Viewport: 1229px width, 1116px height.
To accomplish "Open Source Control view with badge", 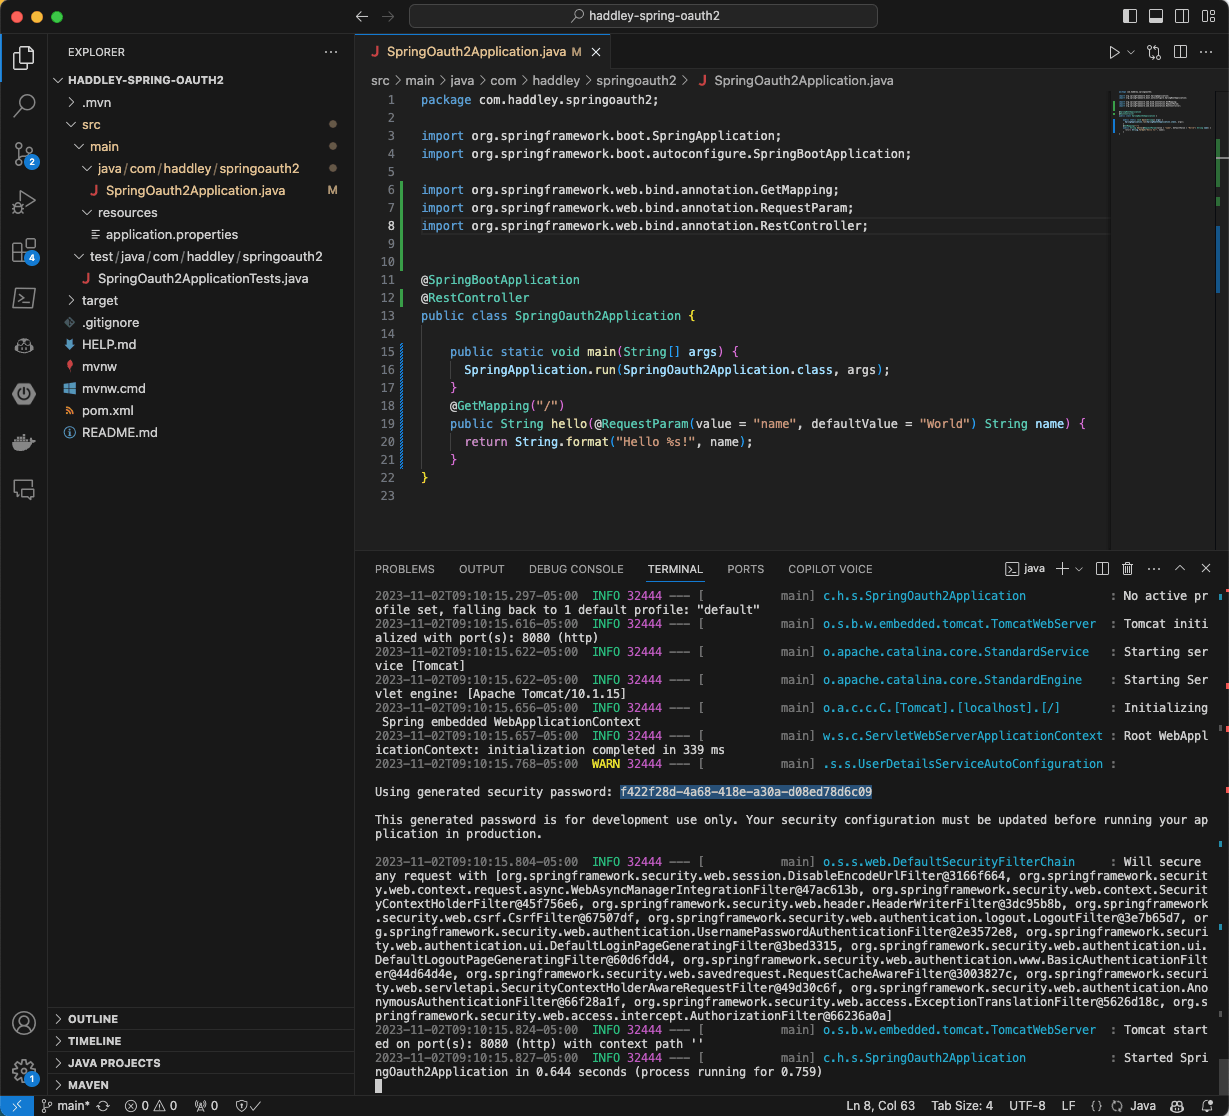I will (24, 154).
